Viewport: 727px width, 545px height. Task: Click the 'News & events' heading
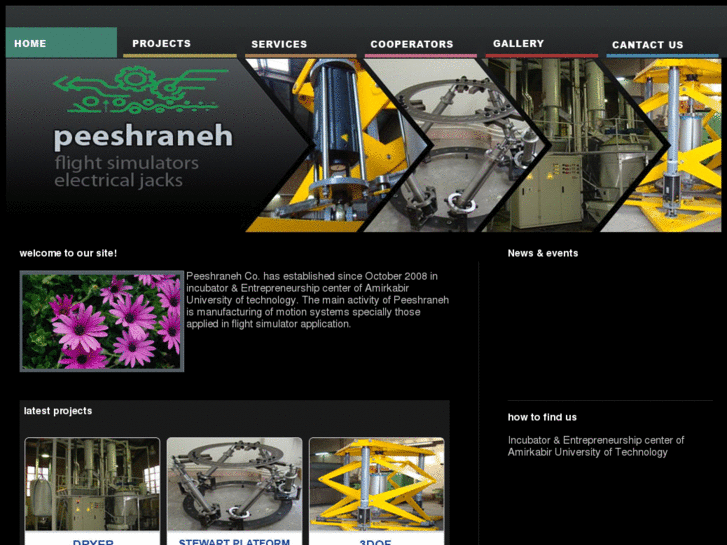click(543, 253)
